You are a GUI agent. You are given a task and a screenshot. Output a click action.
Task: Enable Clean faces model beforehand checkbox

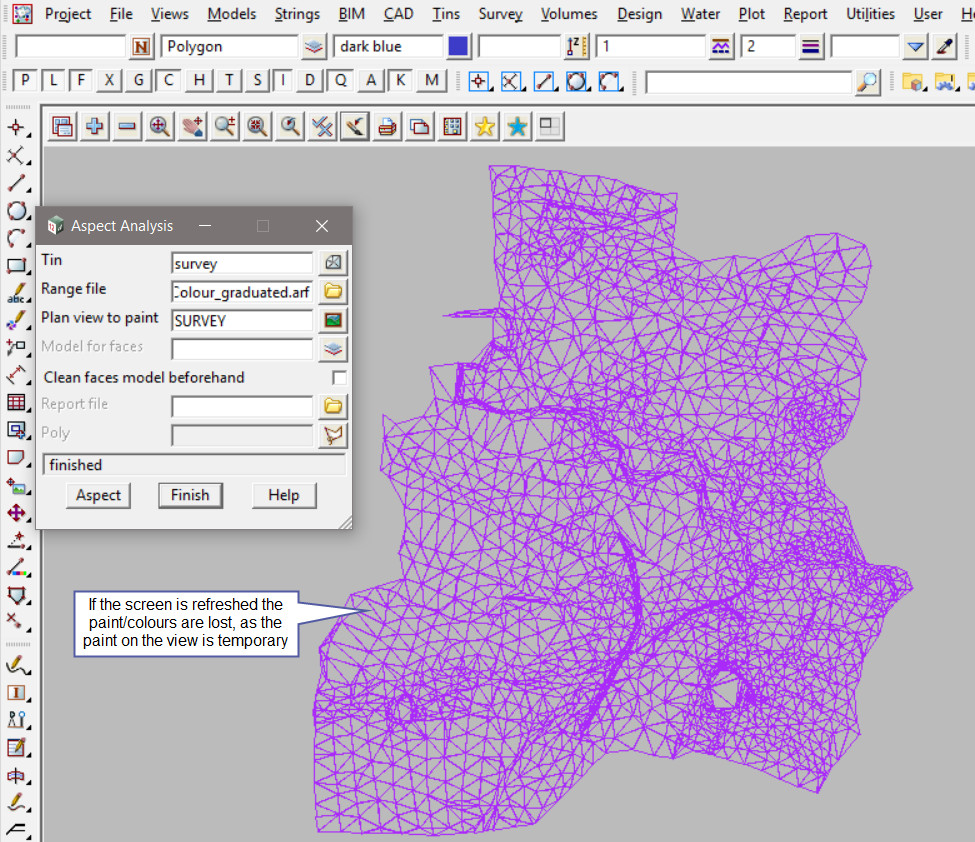340,378
